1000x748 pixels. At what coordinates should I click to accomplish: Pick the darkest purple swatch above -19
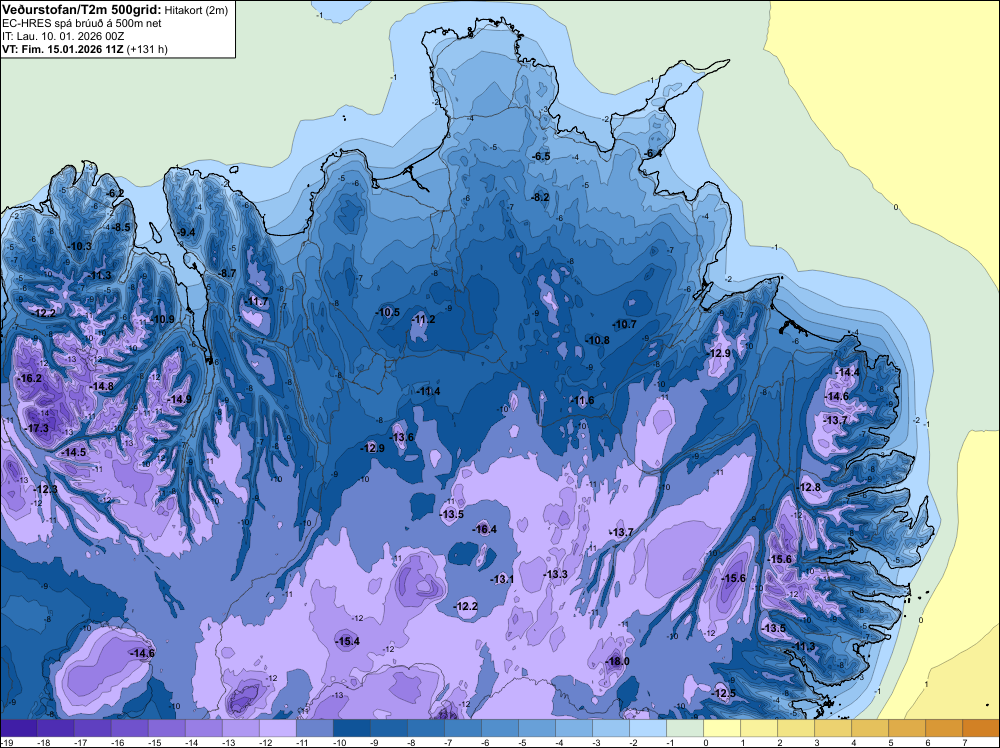(x=18, y=728)
